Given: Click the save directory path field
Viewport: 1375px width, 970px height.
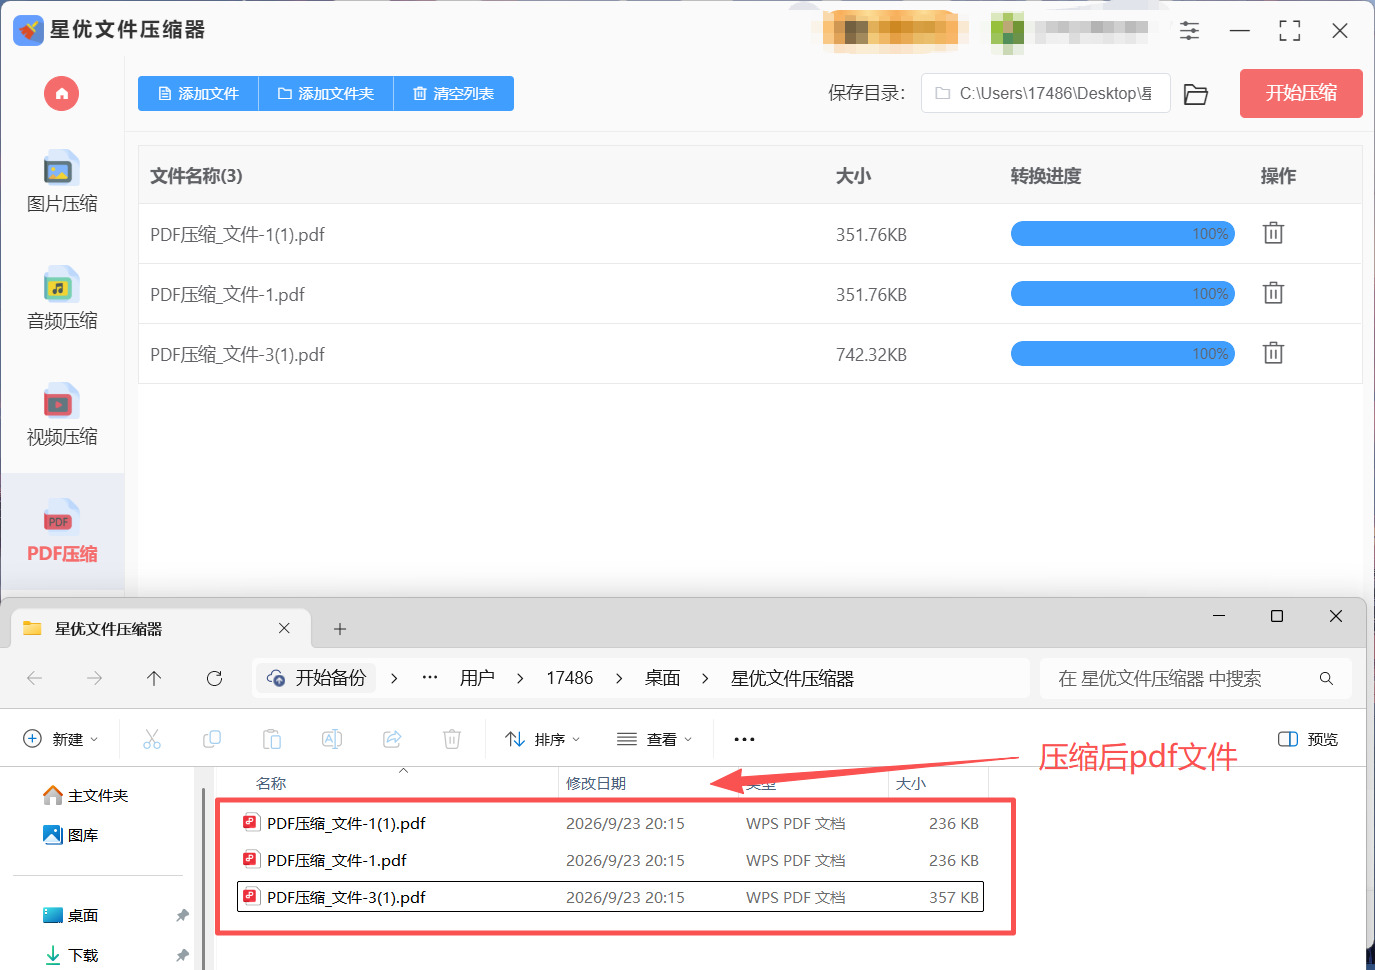Looking at the screenshot, I should tap(1045, 93).
